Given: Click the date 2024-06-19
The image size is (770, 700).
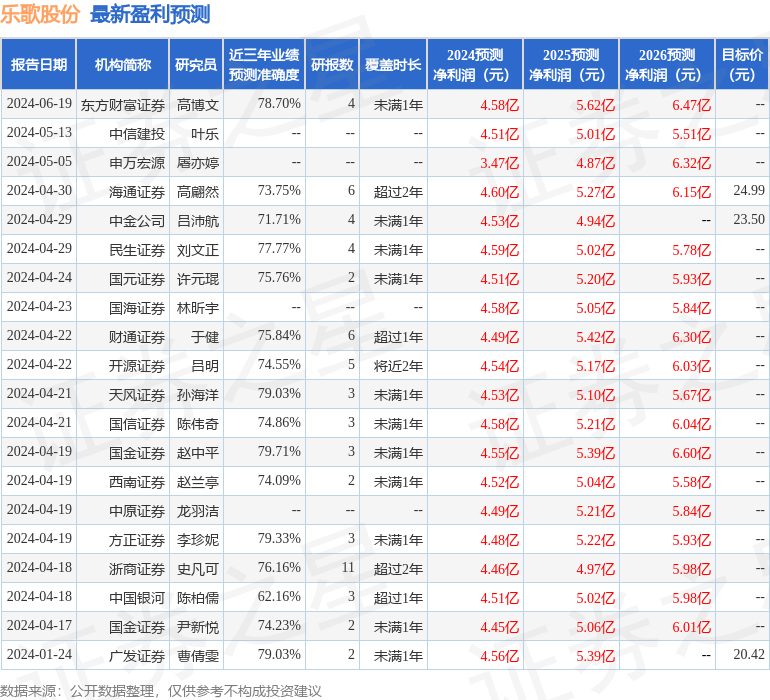Looking at the screenshot, I should pos(39,104).
